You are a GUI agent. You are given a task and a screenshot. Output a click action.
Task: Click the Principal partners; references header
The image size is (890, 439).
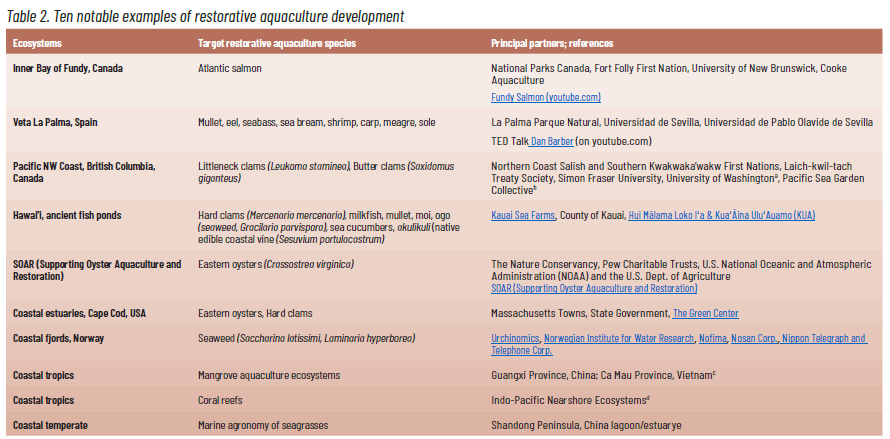click(552, 43)
